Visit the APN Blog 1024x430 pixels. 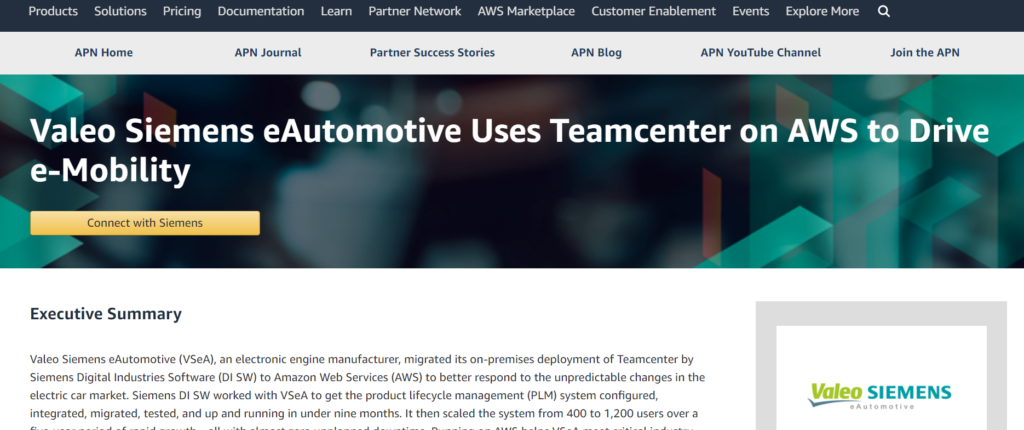[x=596, y=53]
